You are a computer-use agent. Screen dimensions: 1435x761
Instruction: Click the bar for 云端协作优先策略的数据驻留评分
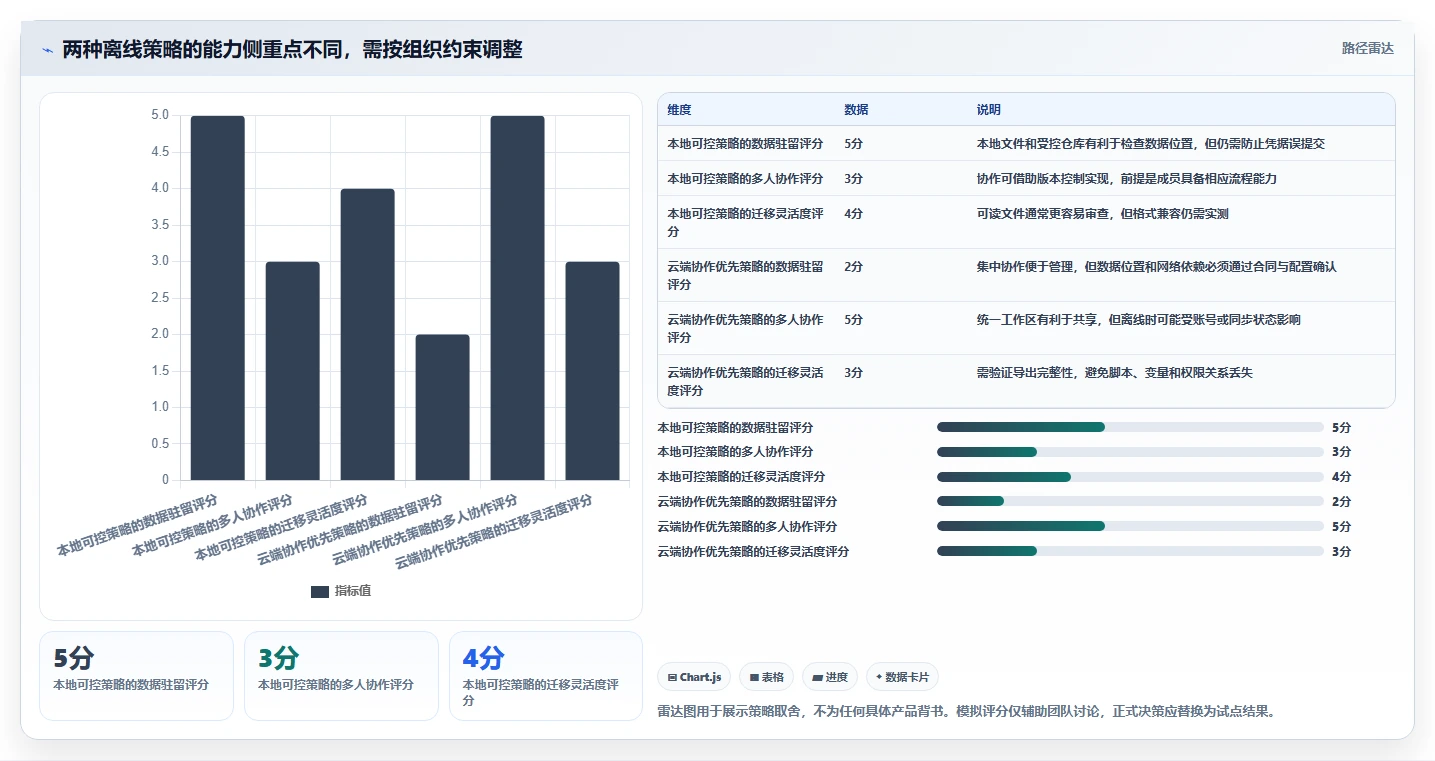[x=443, y=407]
